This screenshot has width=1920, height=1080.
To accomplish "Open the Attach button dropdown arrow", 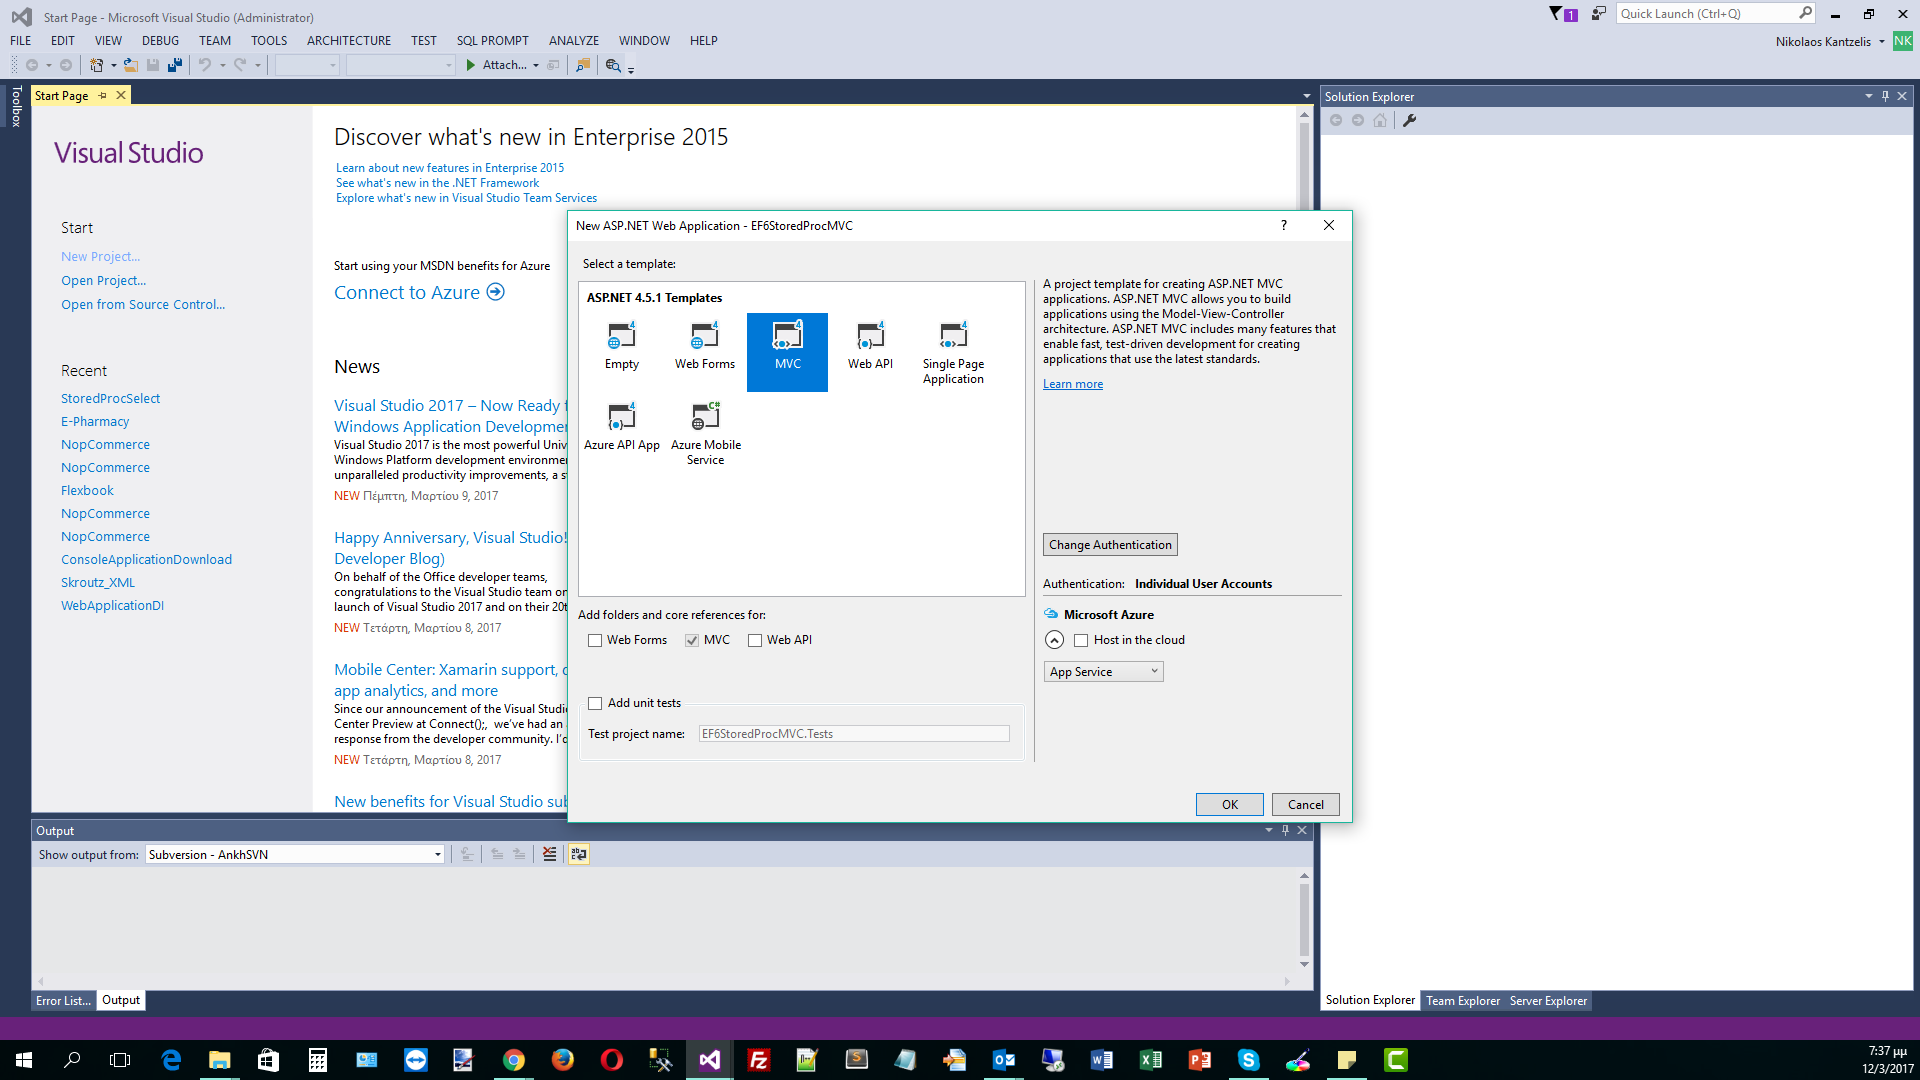I will 536,66.
